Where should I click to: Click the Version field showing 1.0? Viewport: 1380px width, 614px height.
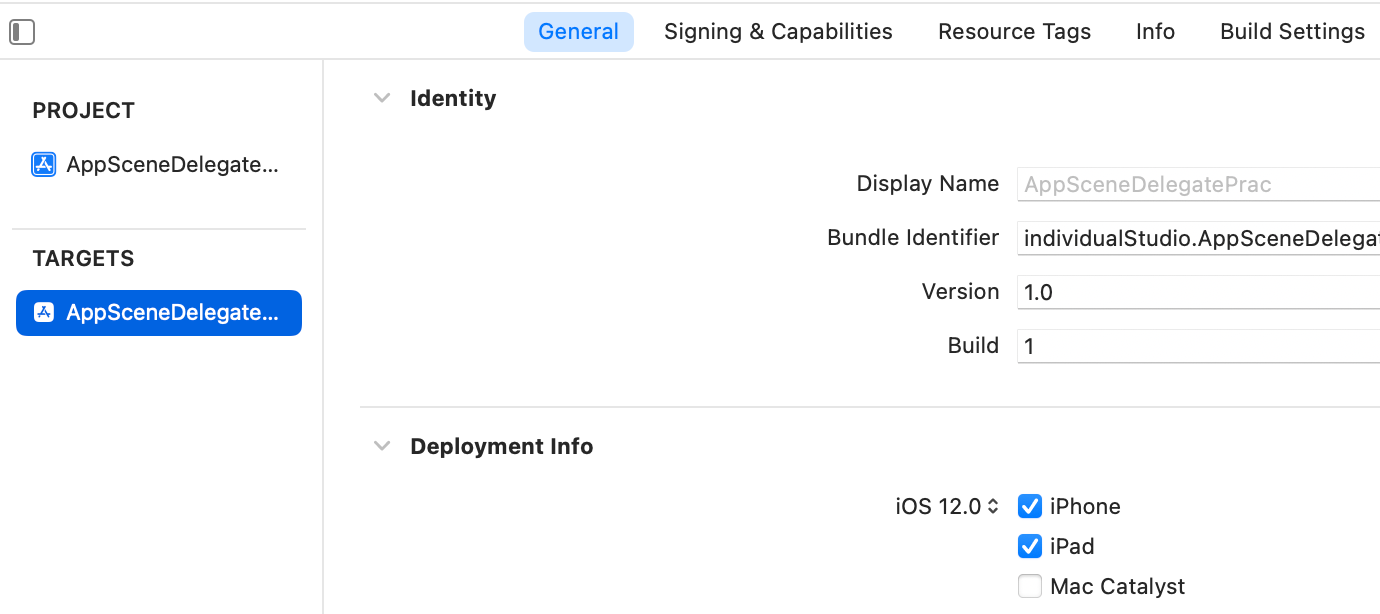pyautogui.click(x=1198, y=292)
